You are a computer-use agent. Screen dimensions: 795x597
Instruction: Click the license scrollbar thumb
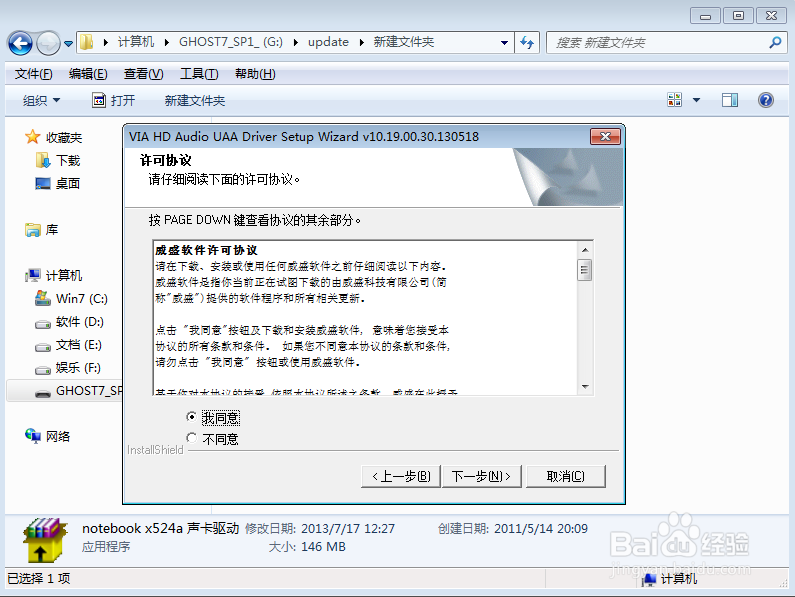pos(585,269)
